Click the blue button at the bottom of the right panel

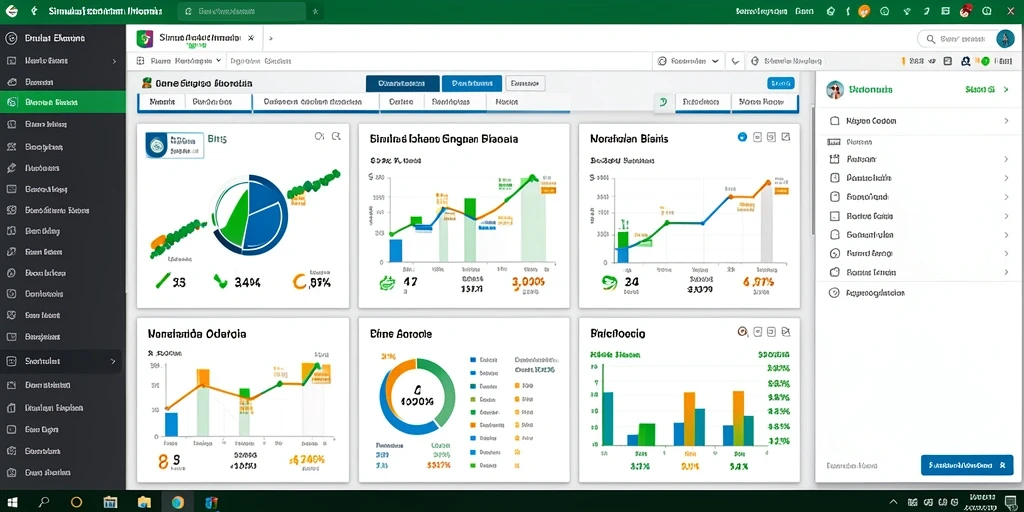tap(967, 465)
